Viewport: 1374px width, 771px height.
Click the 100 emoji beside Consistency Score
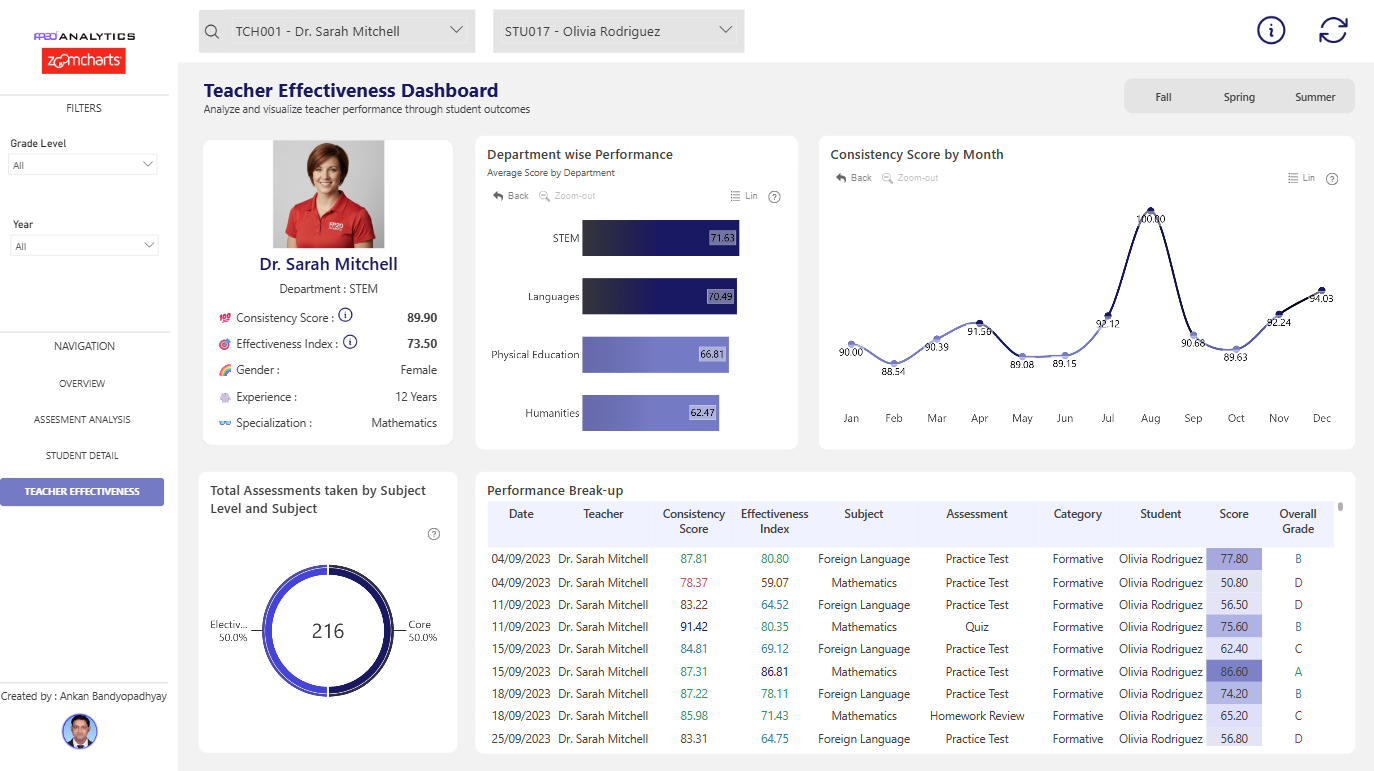coord(225,318)
